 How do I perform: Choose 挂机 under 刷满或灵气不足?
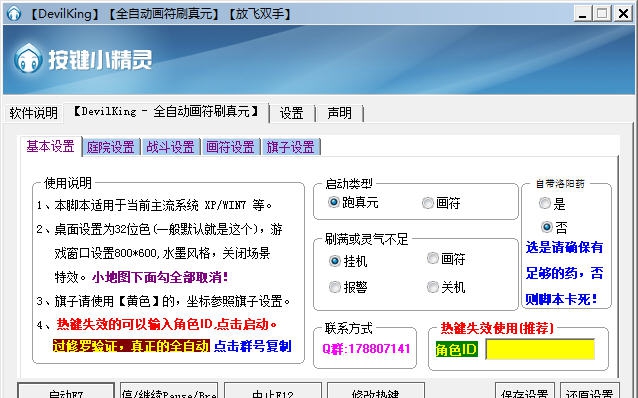347,260
